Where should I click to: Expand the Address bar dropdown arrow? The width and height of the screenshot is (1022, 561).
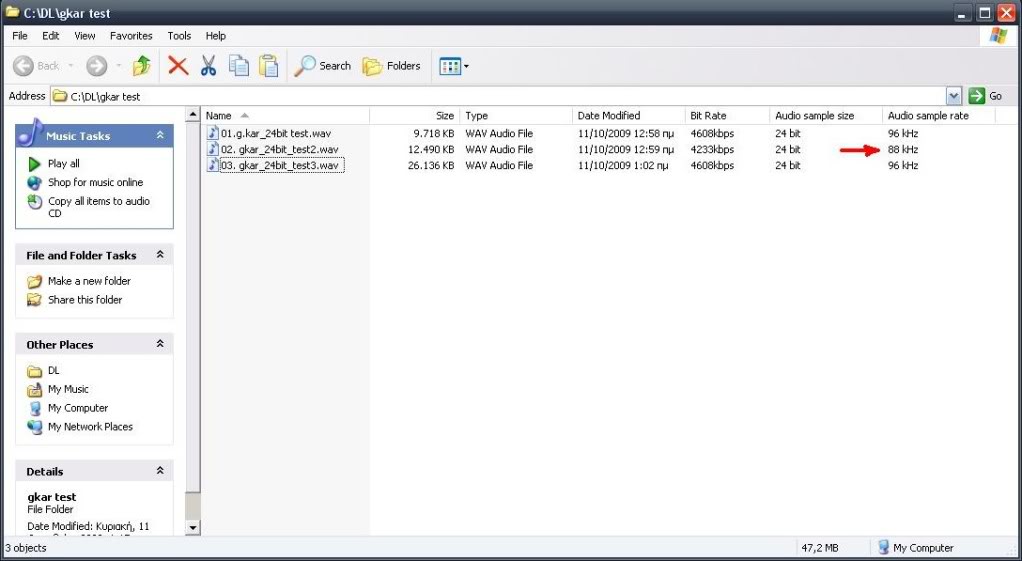[x=953, y=96]
